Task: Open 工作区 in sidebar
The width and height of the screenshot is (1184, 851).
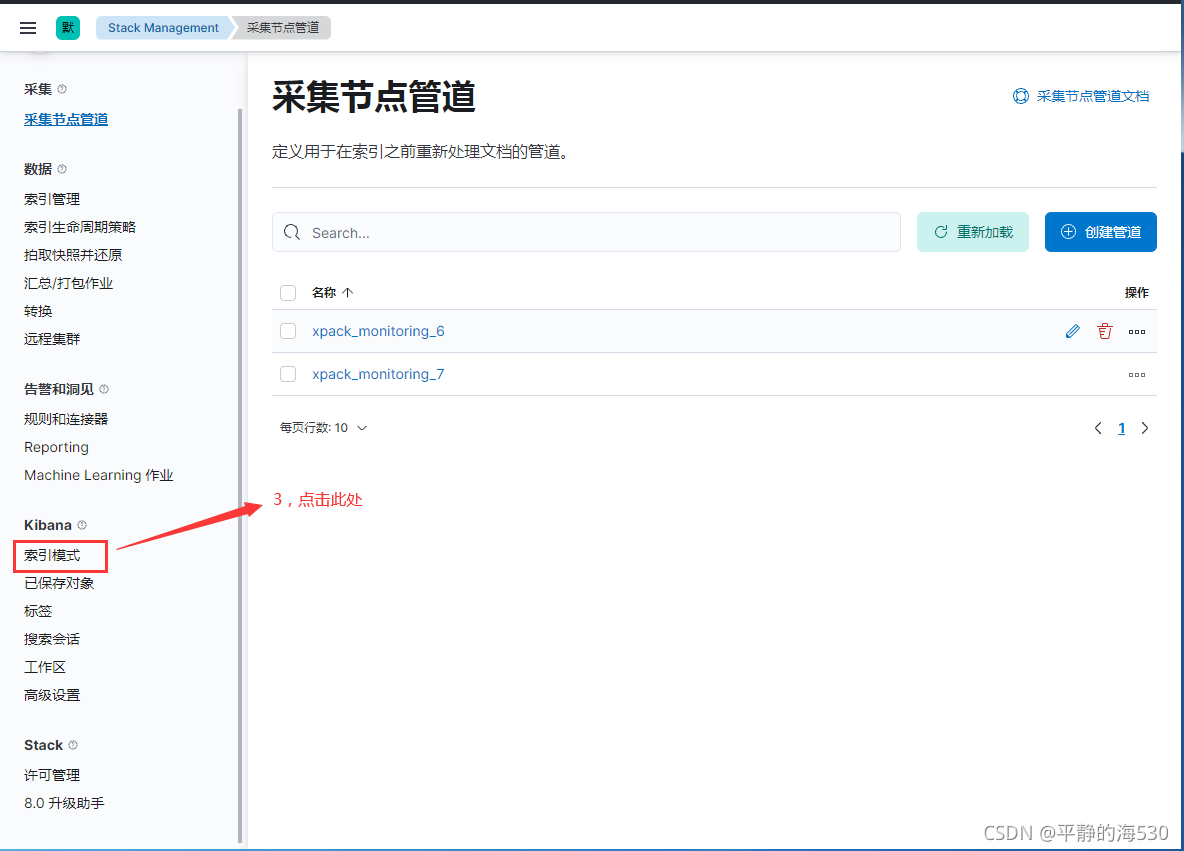Action: (45, 668)
